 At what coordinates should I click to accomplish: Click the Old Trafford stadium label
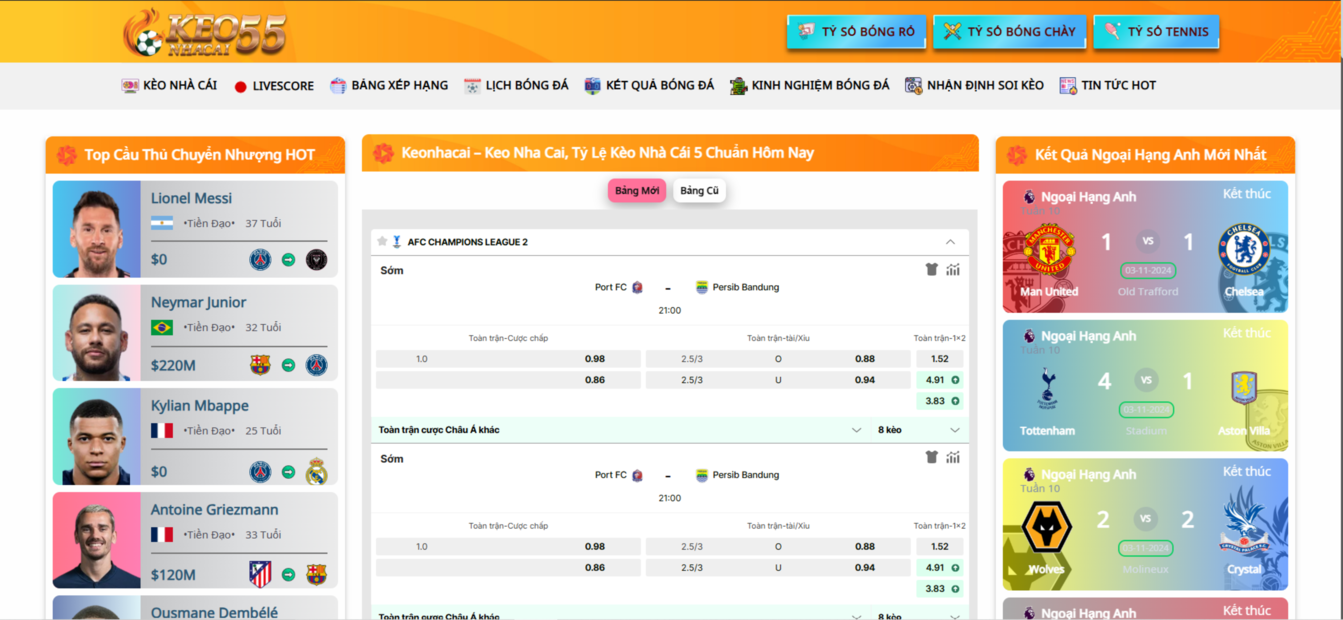[x=1148, y=292]
